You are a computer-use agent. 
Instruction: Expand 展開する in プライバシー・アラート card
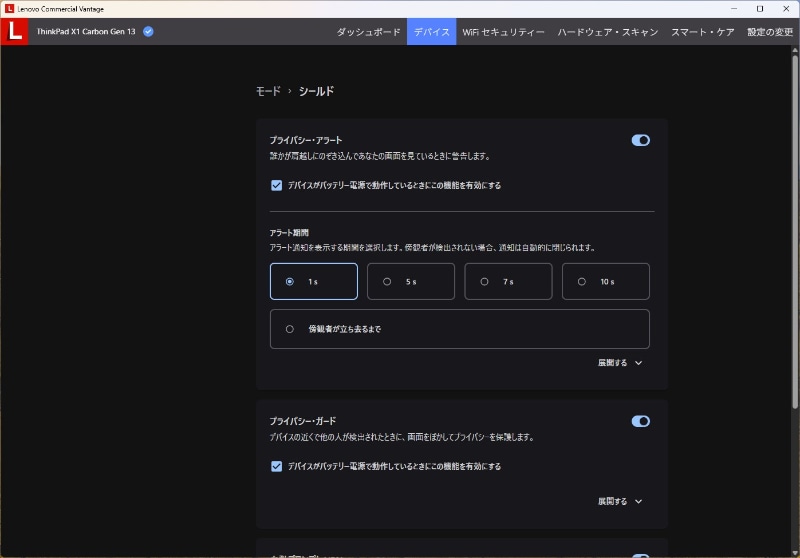[620, 363]
